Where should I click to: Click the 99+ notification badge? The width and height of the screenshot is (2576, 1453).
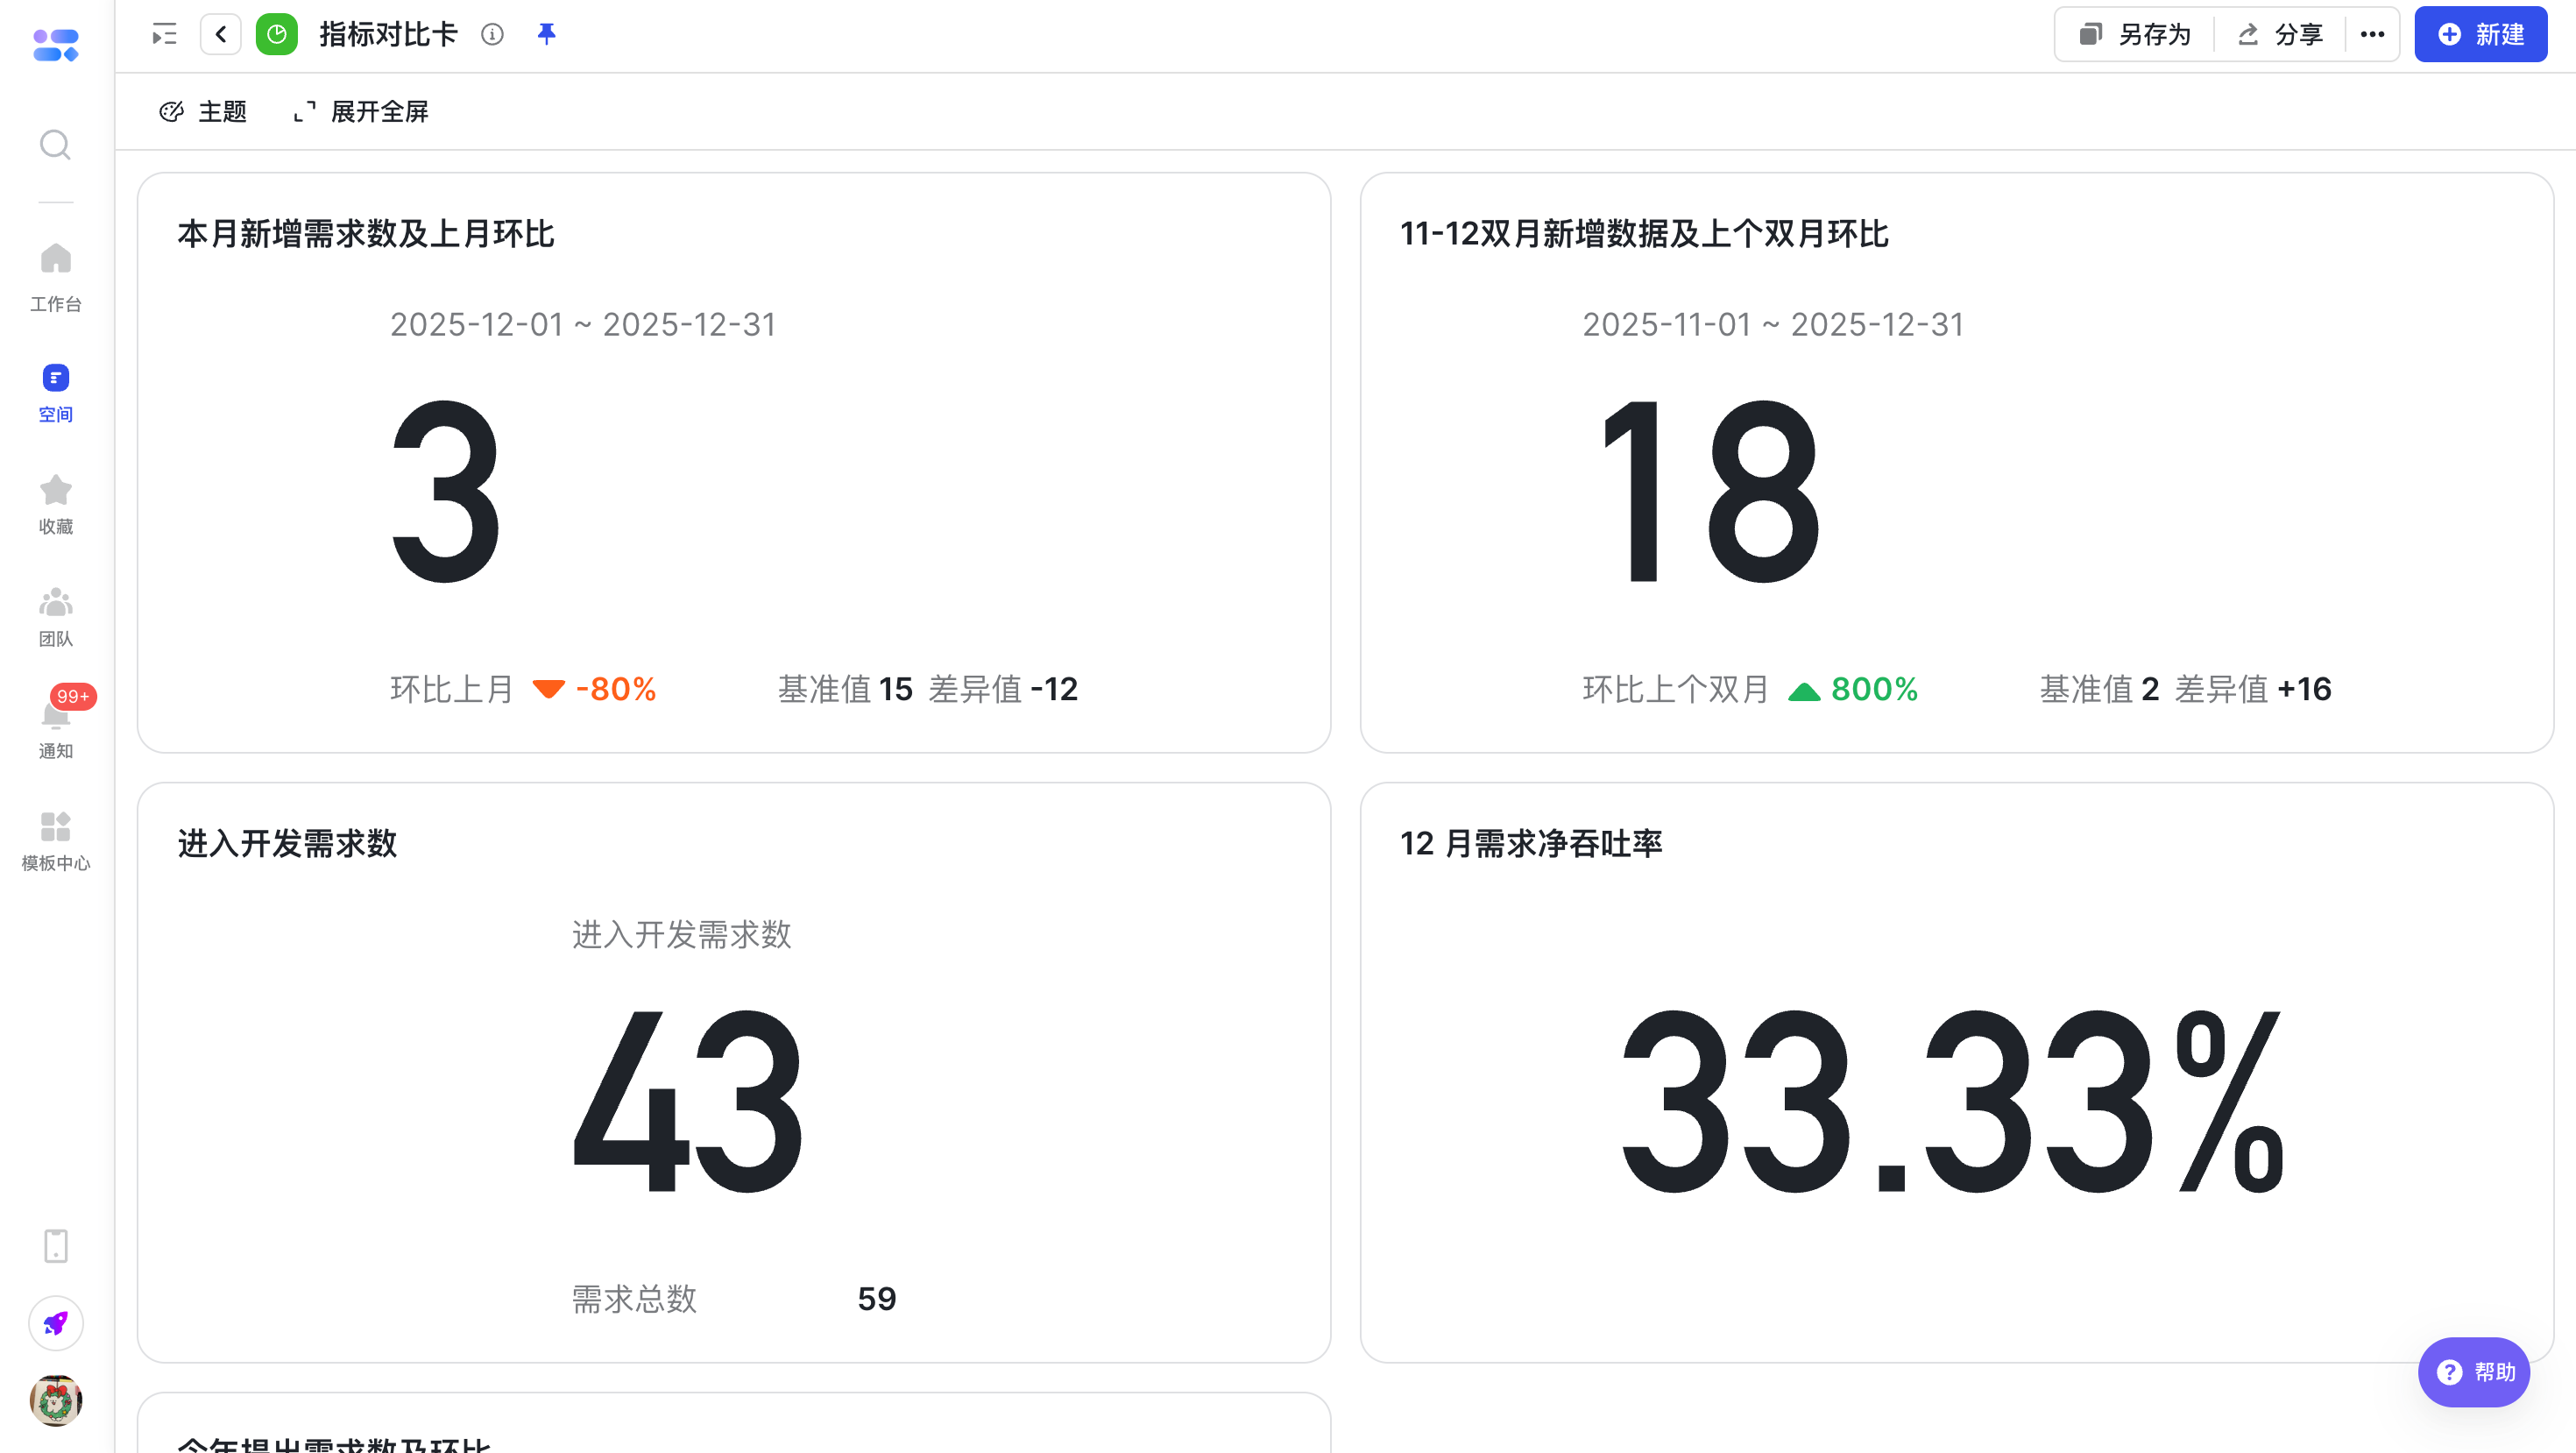(73, 696)
